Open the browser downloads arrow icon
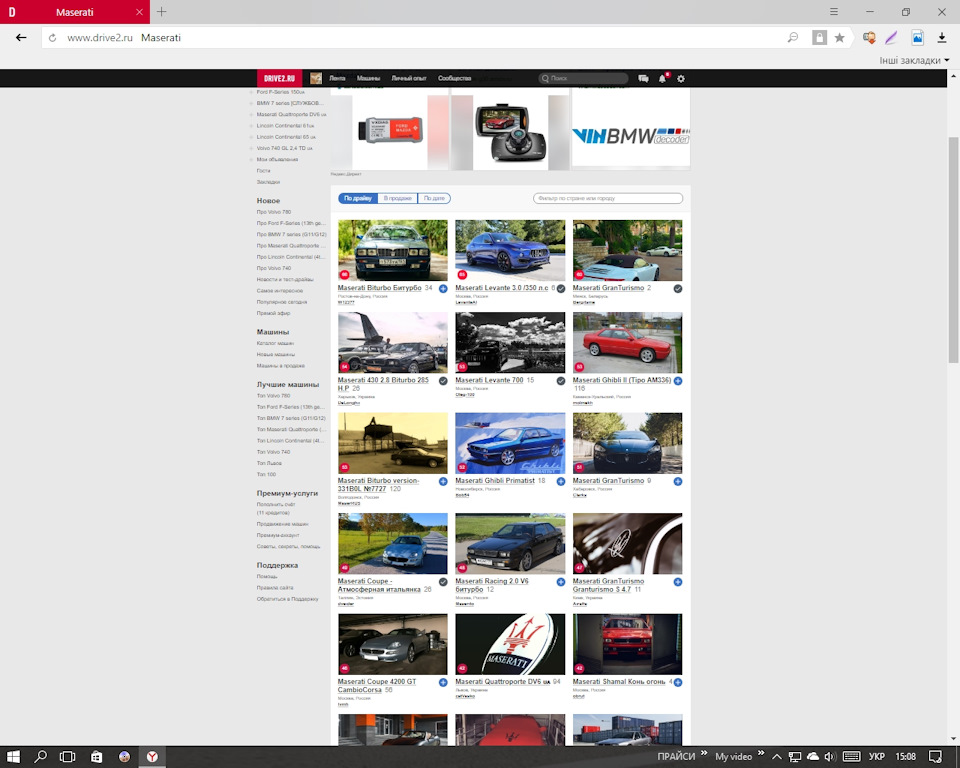 pyautogui.click(x=942, y=38)
